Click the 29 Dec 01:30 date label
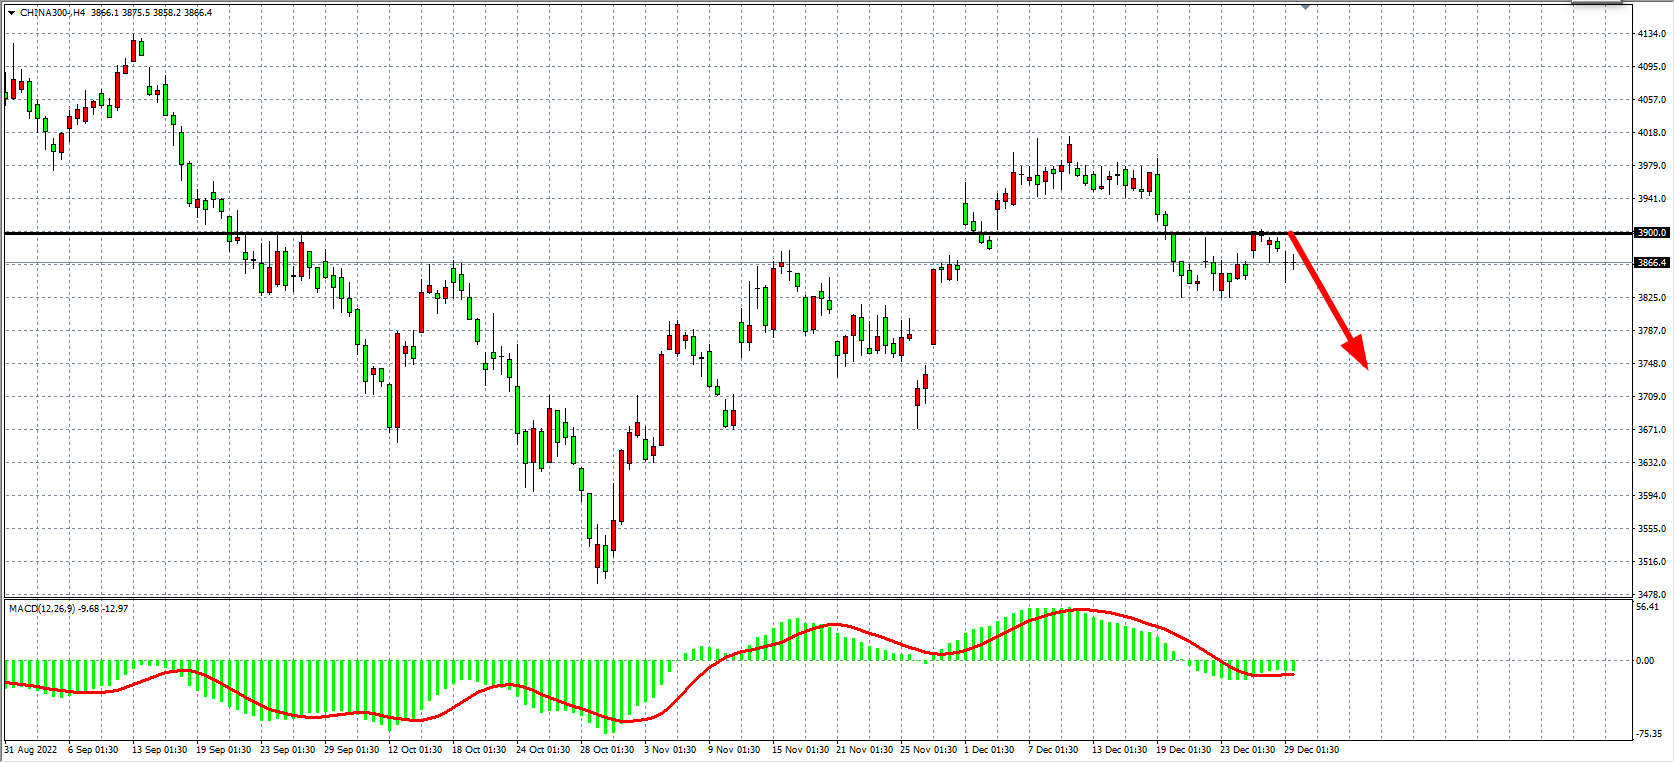1675x763 pixels. pyautogui.click(x=1311, y=750)
